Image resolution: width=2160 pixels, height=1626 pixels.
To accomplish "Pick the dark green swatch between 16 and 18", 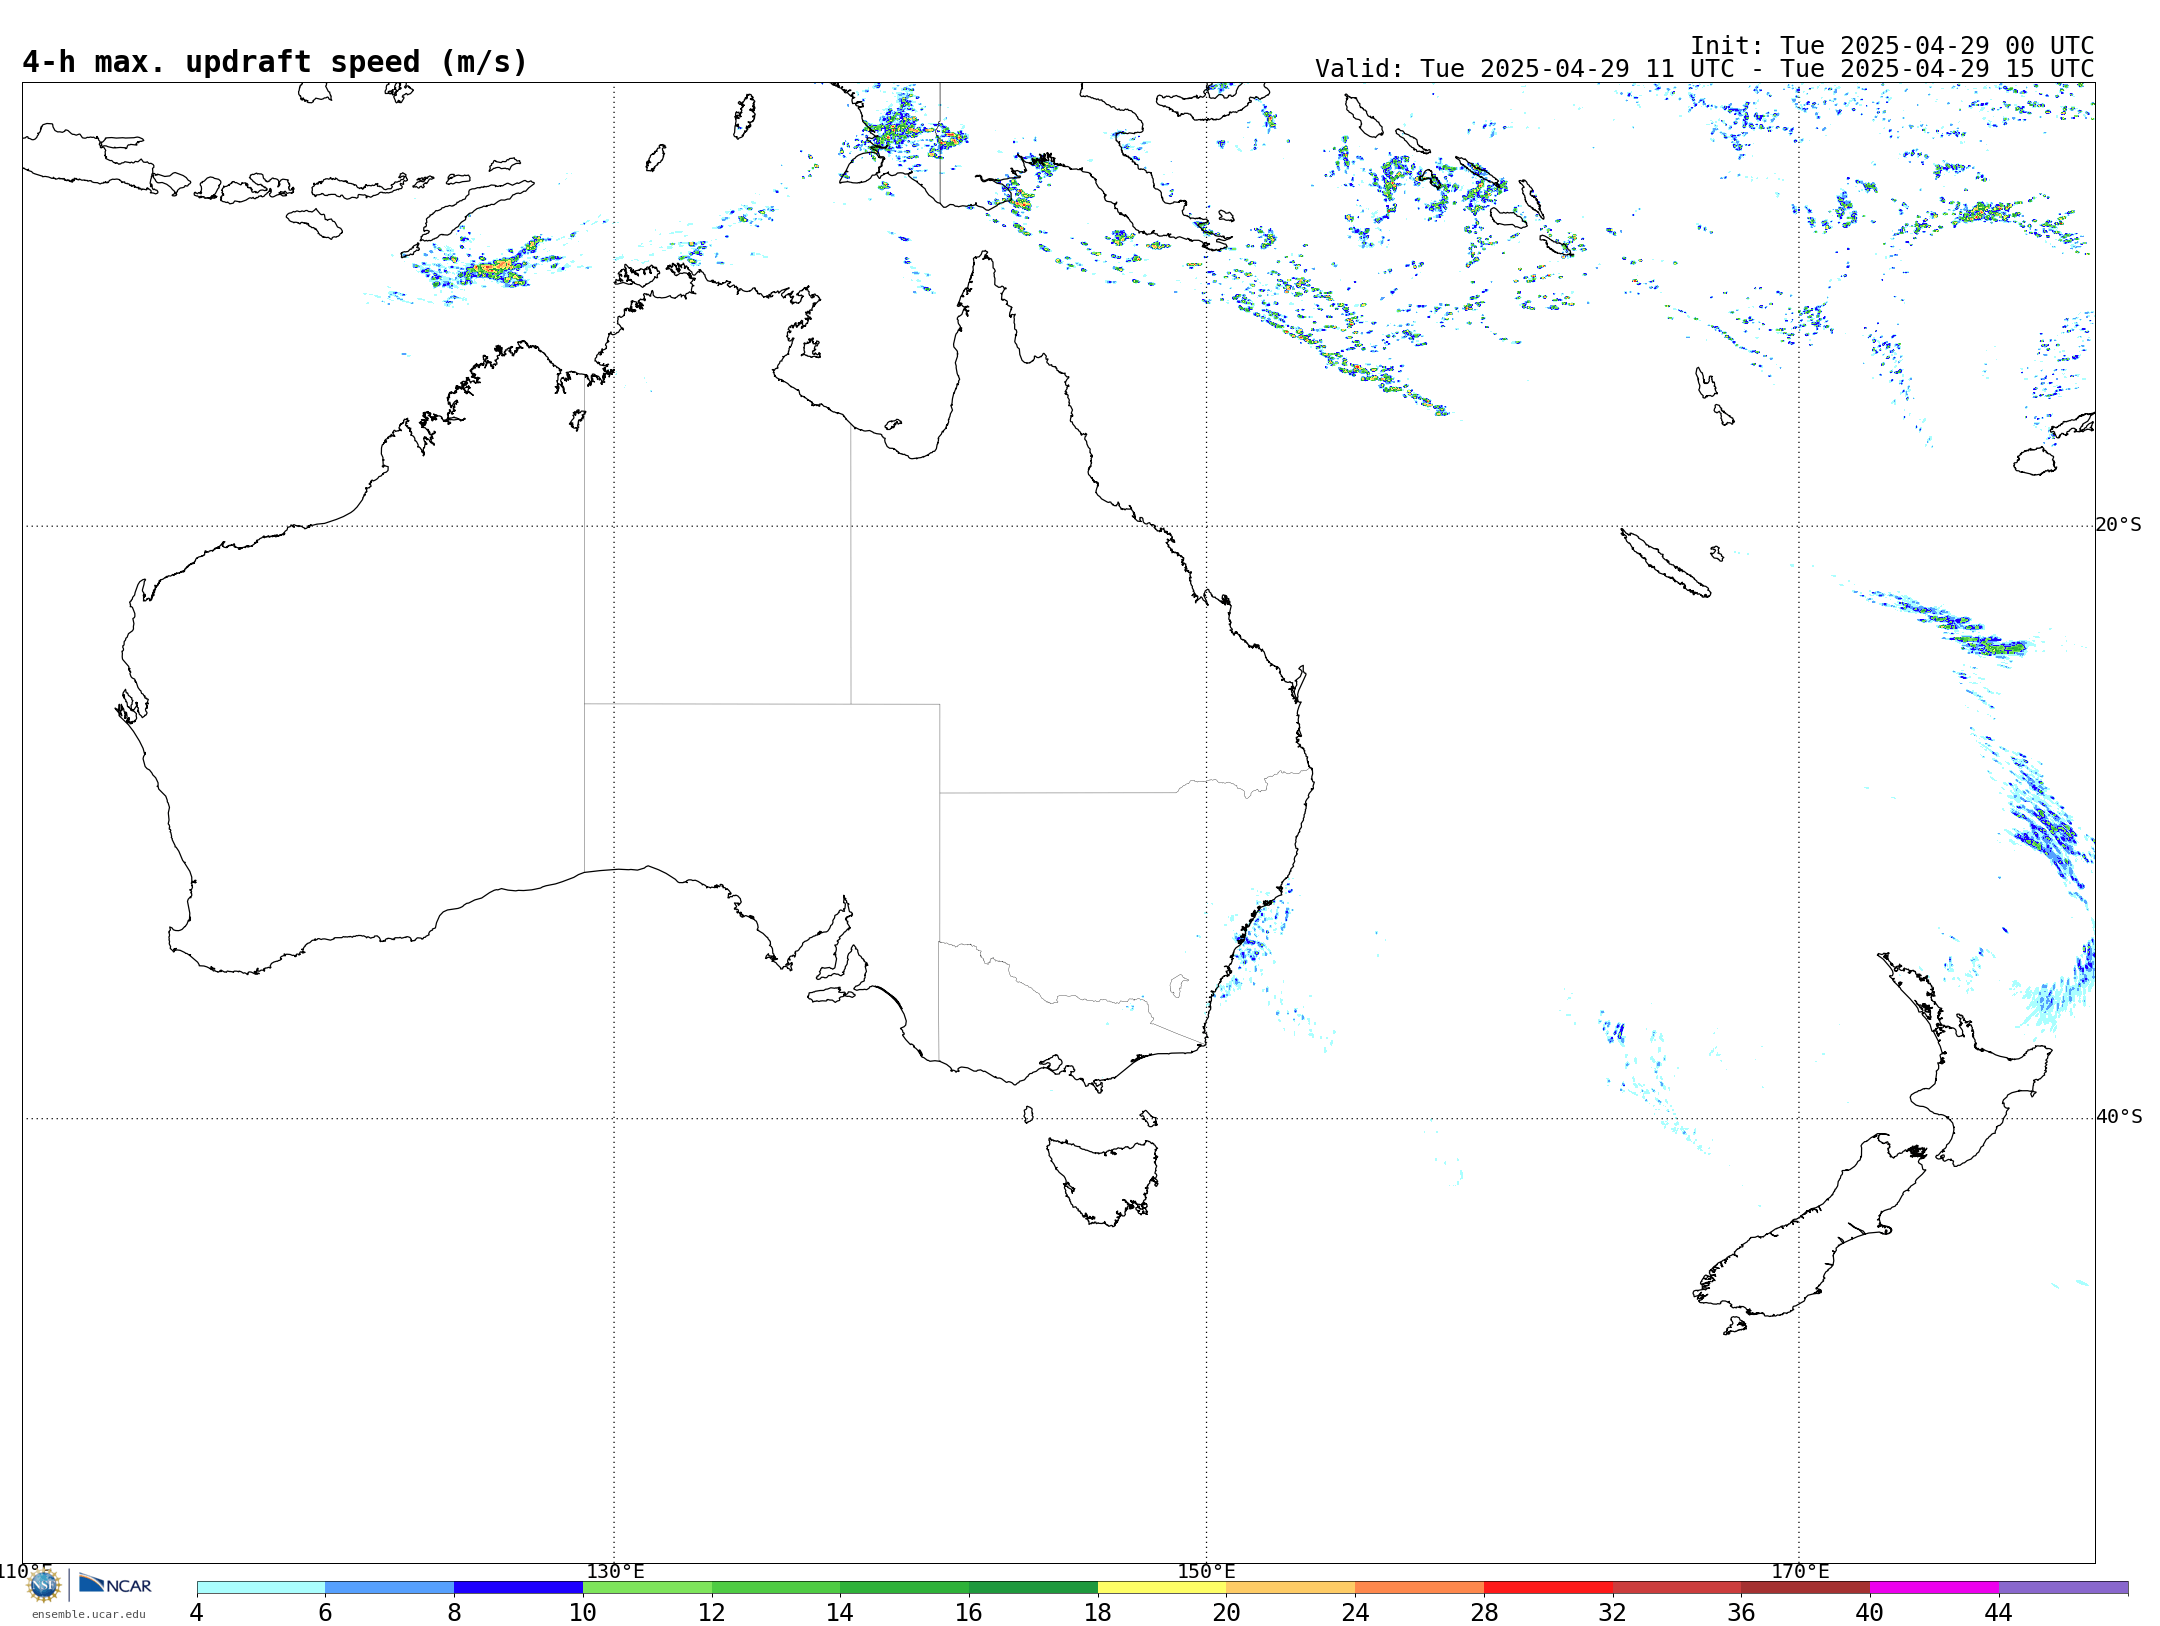I will point(1033,1587).
